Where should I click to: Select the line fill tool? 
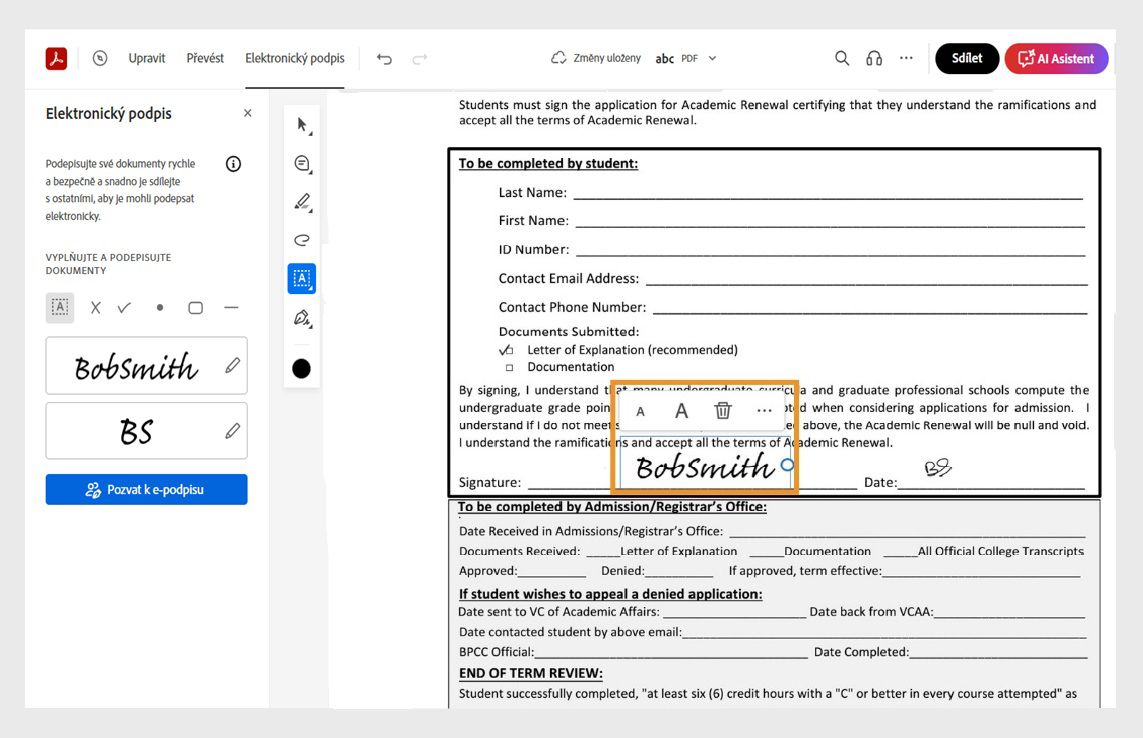point(231,308)
